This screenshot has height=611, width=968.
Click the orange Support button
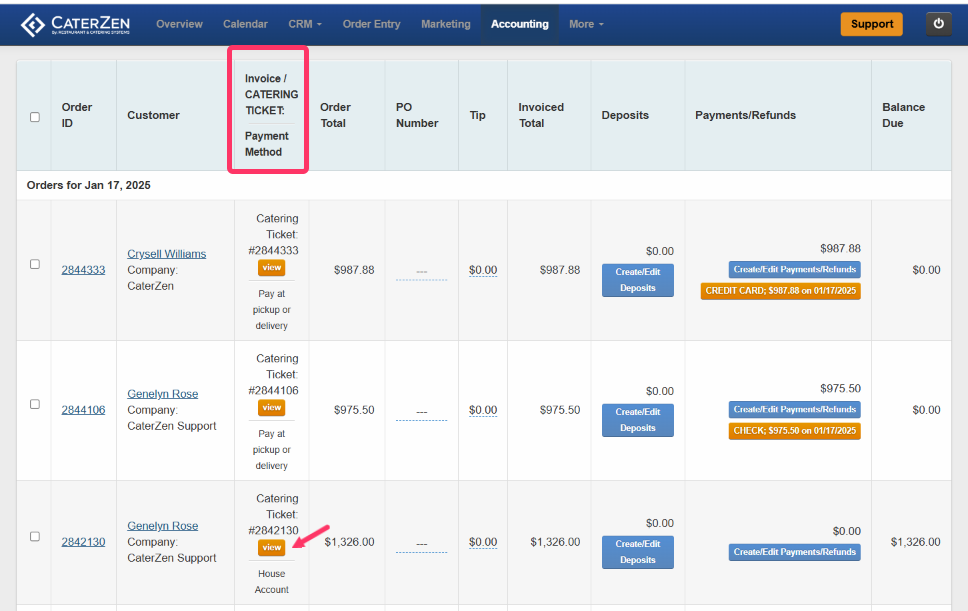coord(872,24)
